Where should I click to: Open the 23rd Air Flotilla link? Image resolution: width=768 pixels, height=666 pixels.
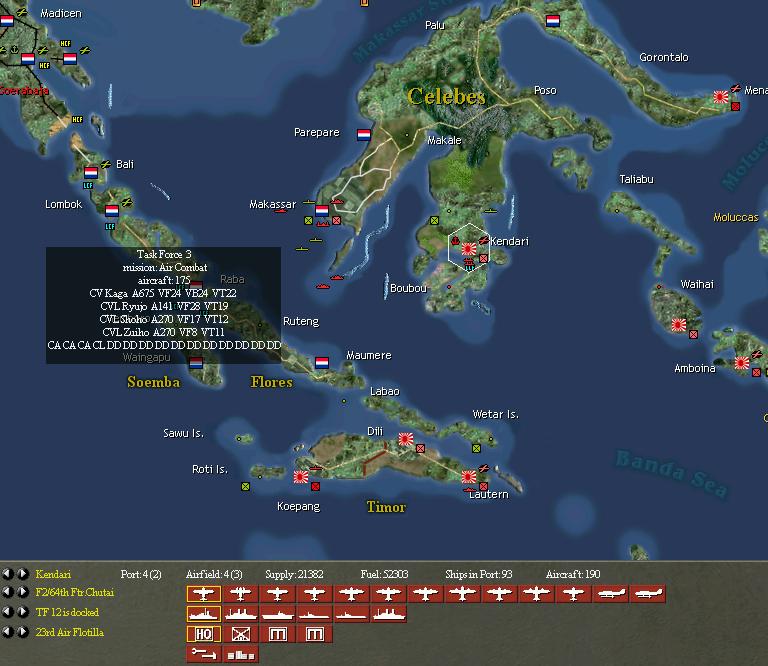[70, 632]
